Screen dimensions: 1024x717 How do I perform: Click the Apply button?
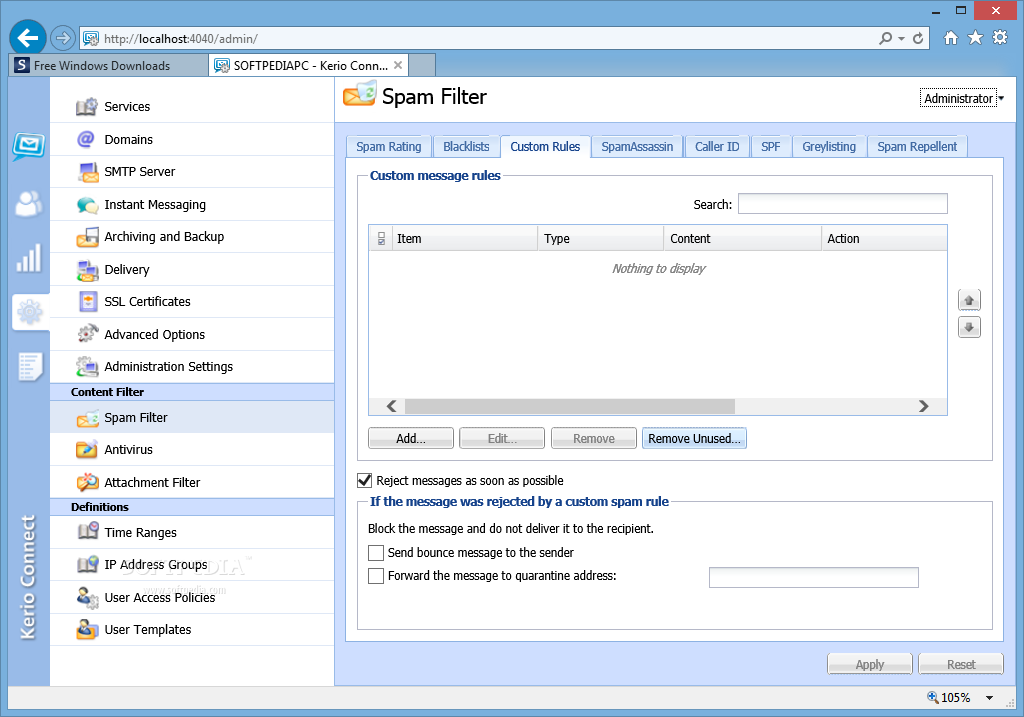coord(870,664)
